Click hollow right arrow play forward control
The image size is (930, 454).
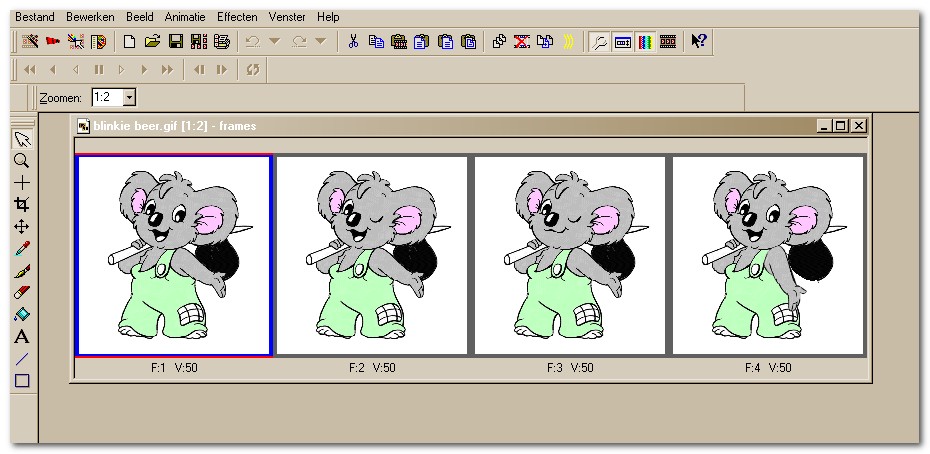point(122,70)
